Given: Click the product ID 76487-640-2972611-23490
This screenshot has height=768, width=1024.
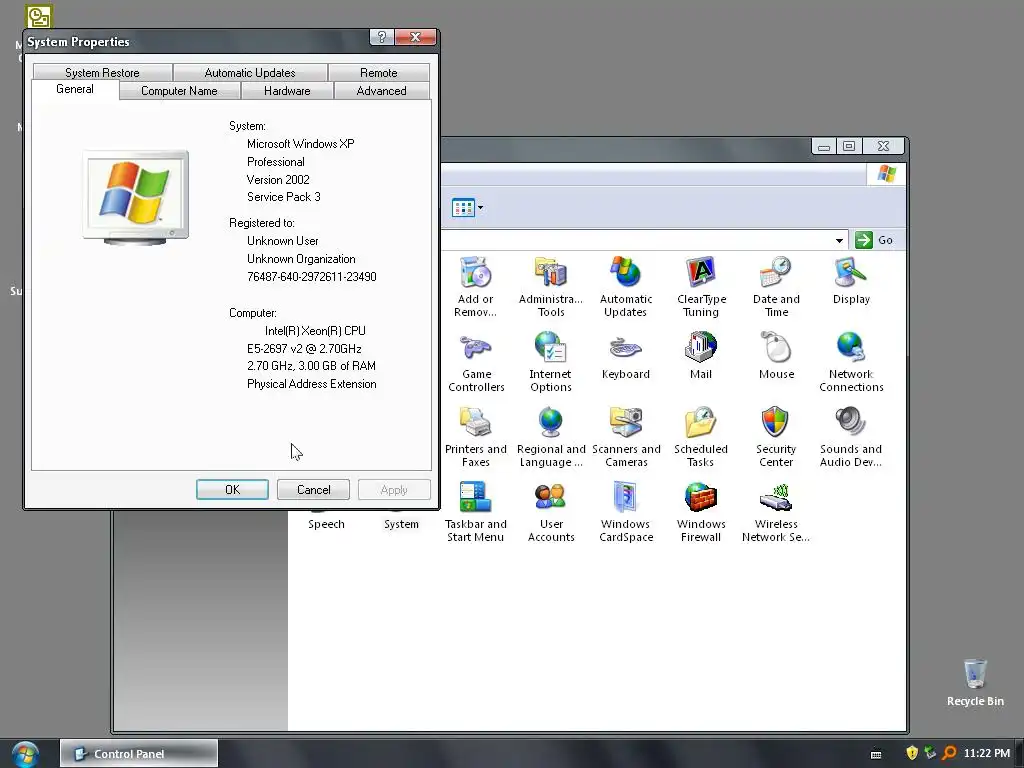Looking at the screenshot, I should (x=312, y=277).
